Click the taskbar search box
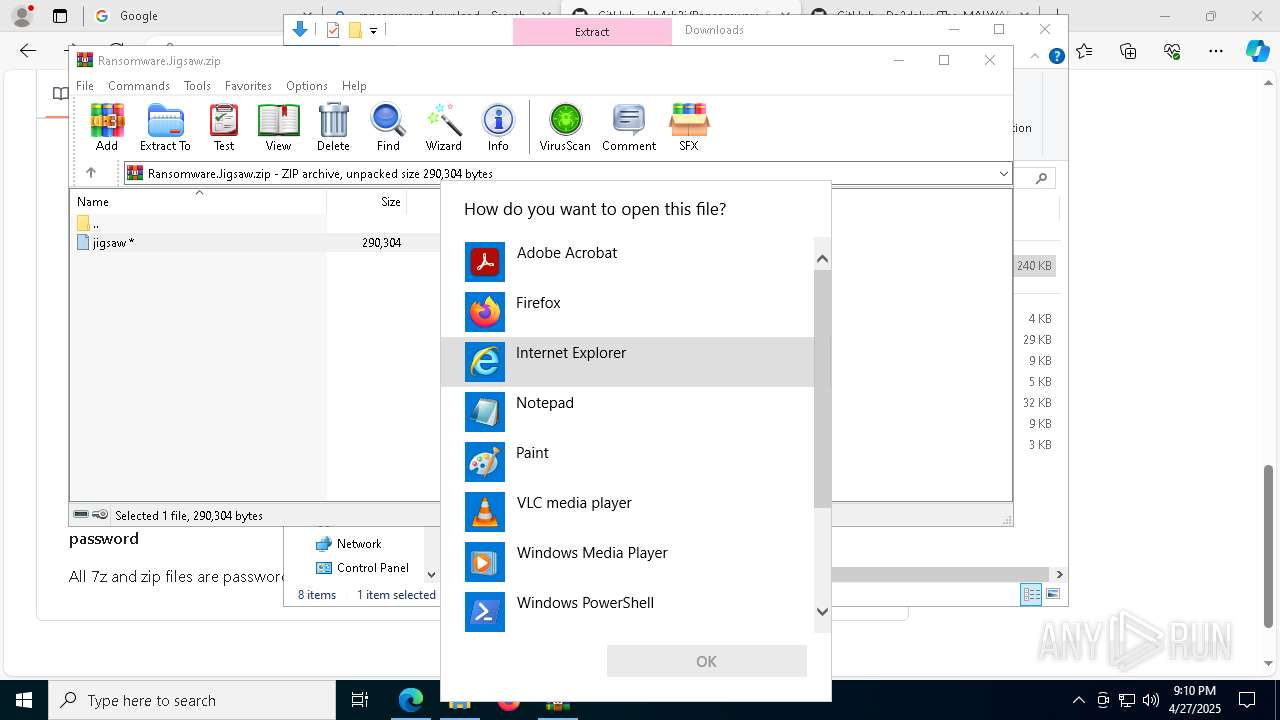 [191, 700]
